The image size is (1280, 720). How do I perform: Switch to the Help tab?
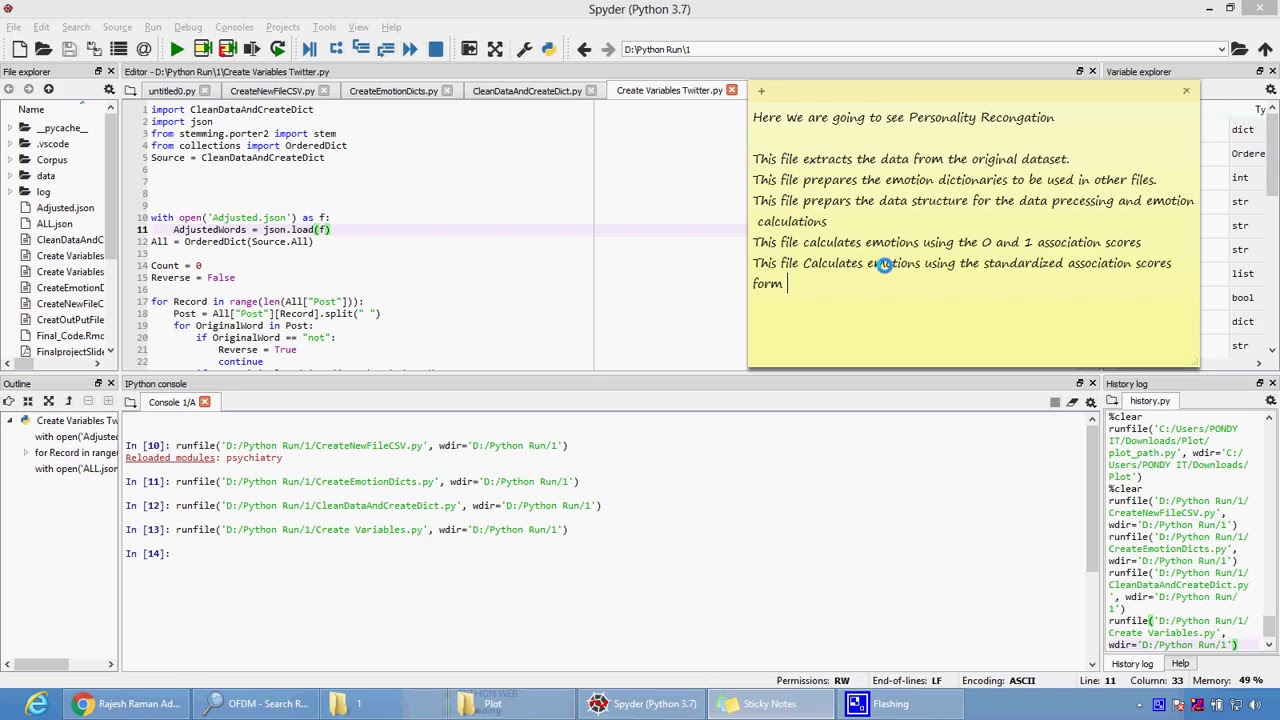pyautogui.click(x=1180, y=664)
